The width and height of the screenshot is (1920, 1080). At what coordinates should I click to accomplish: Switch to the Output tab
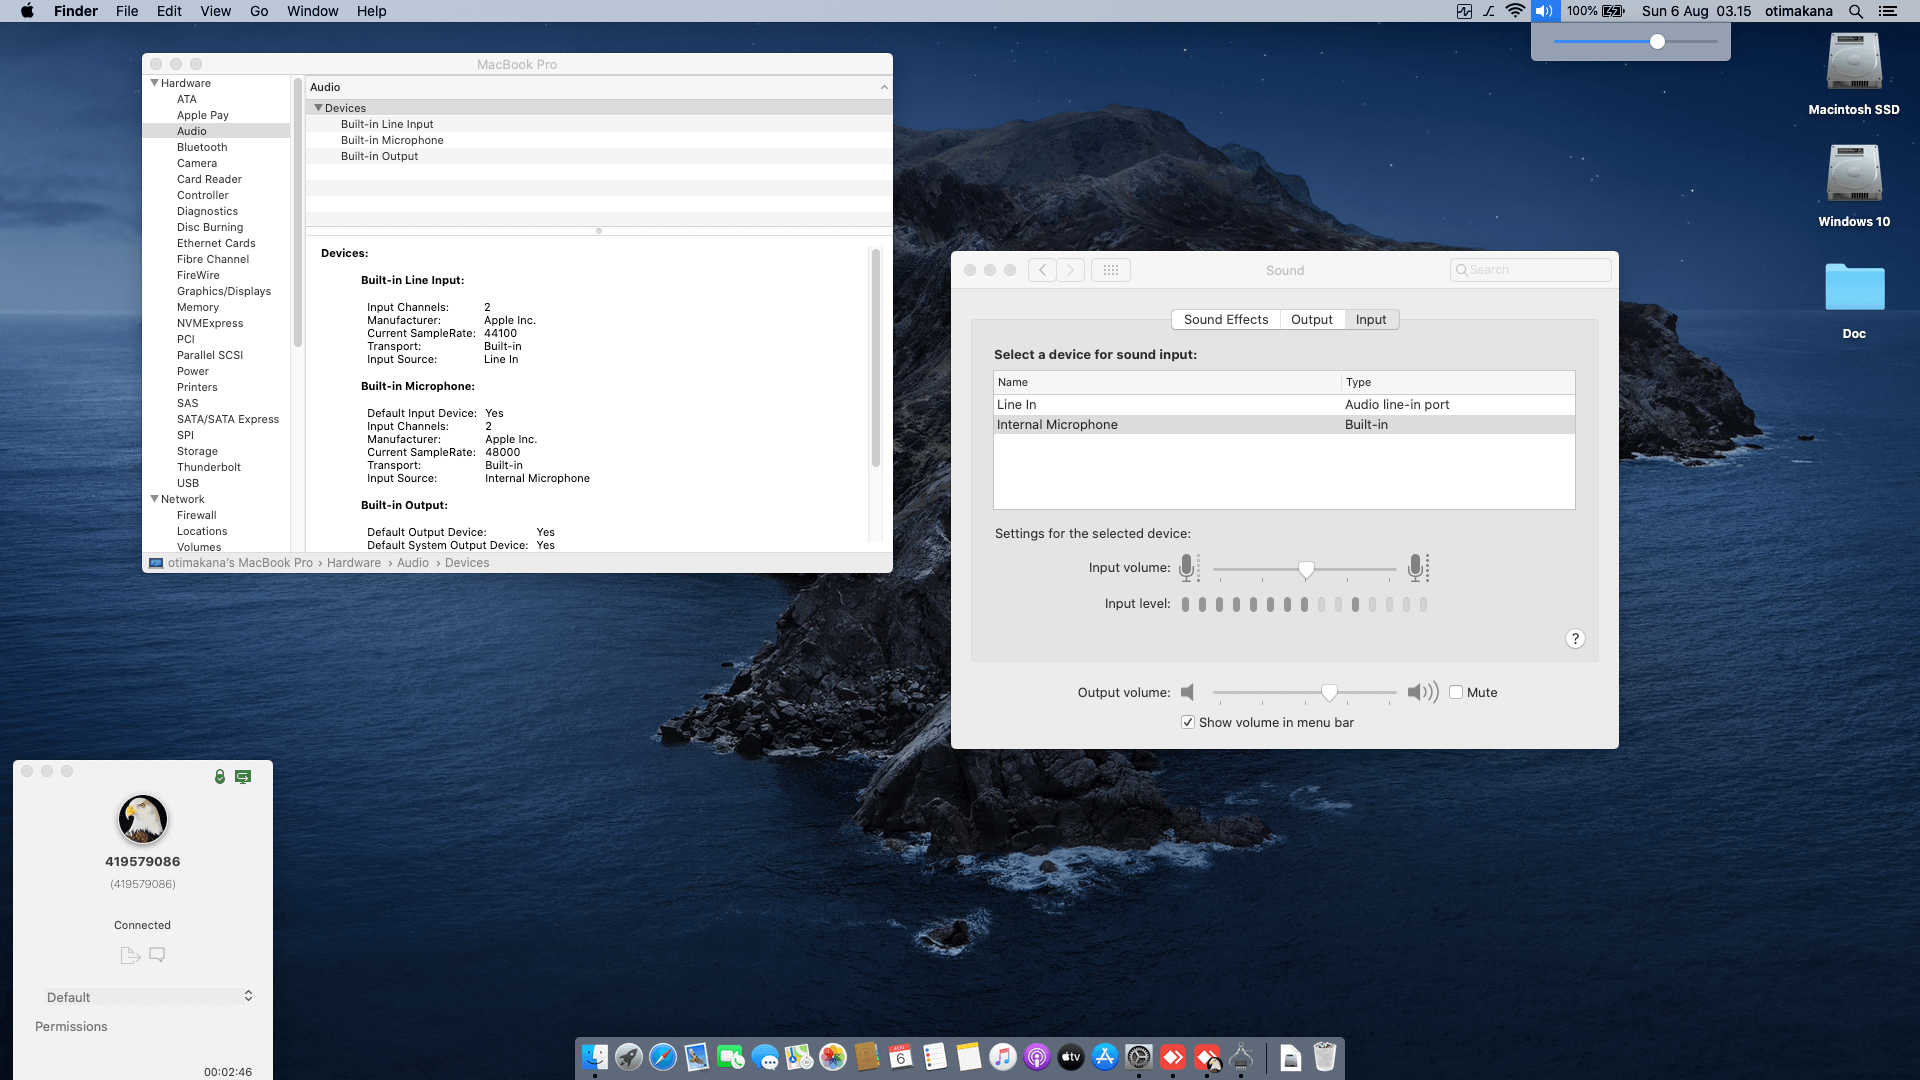click(x=1312, y=319)
